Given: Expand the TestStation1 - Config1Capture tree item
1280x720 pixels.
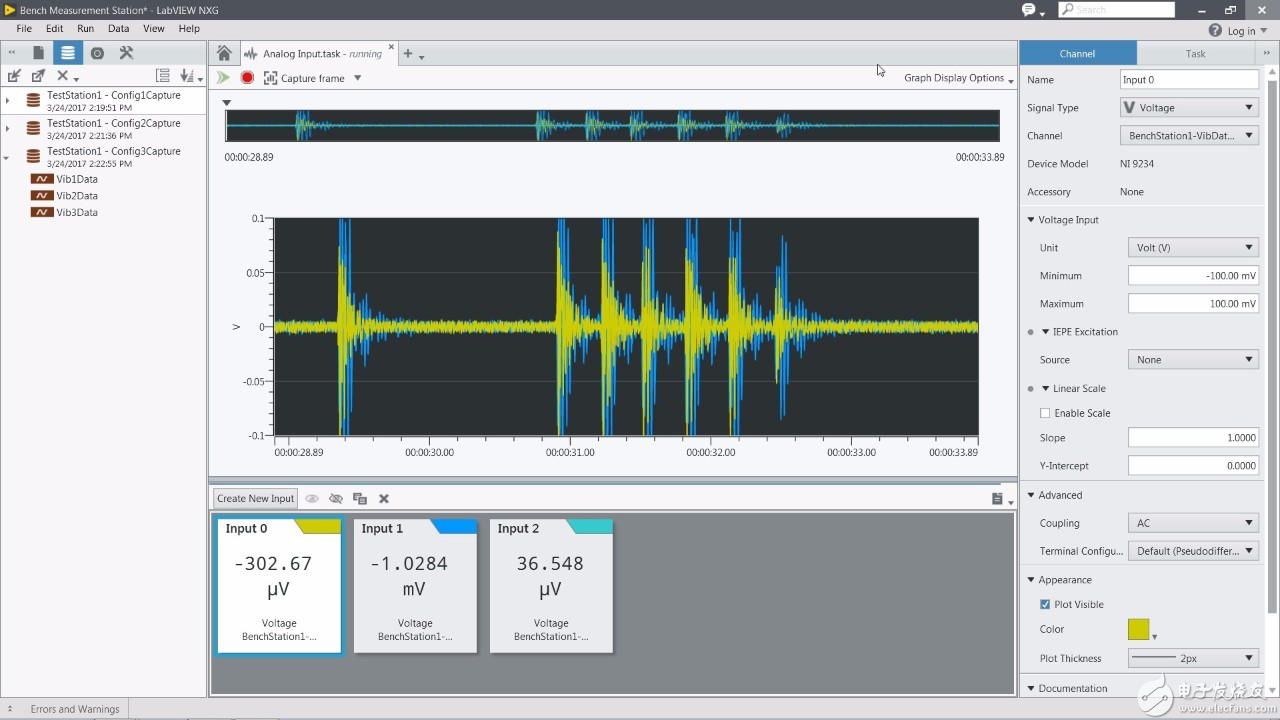Looking at the screenshot, I should point(7,101).
